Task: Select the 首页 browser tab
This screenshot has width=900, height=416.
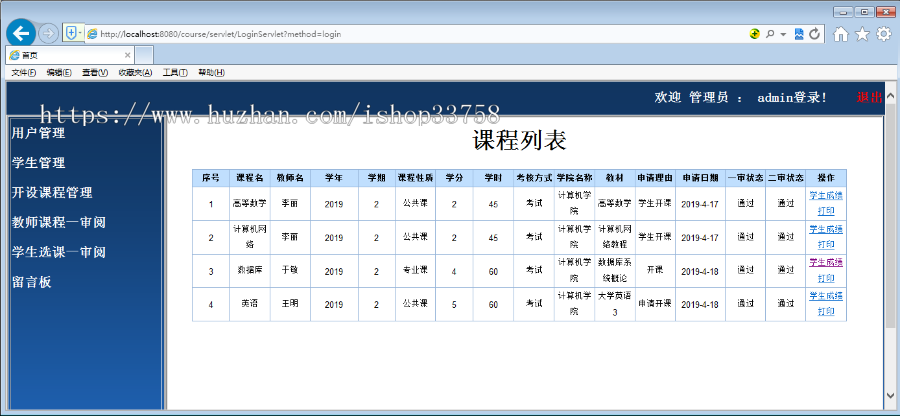Action: [x=70, y=55]
